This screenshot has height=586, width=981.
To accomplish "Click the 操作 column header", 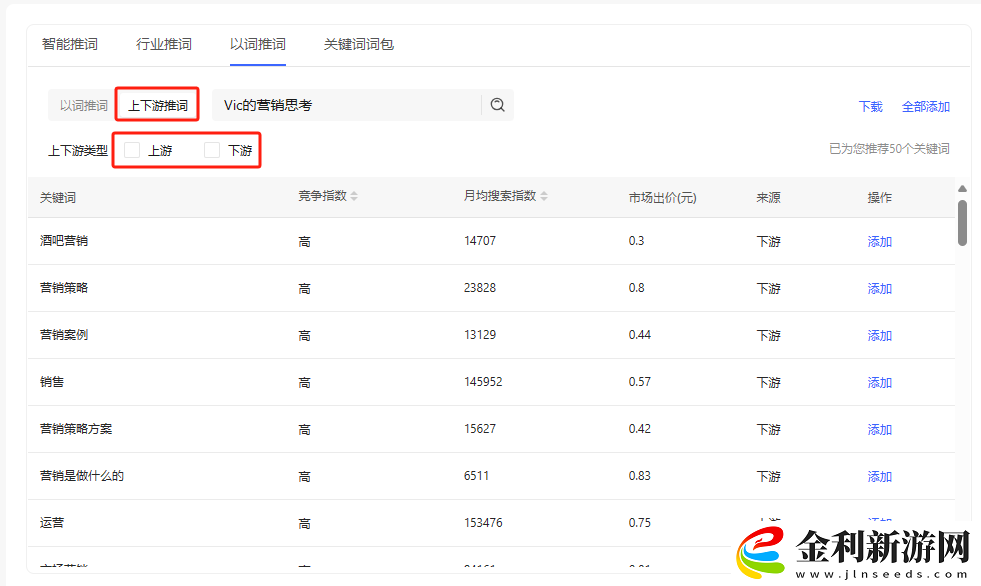I will (x=879, y=198).
